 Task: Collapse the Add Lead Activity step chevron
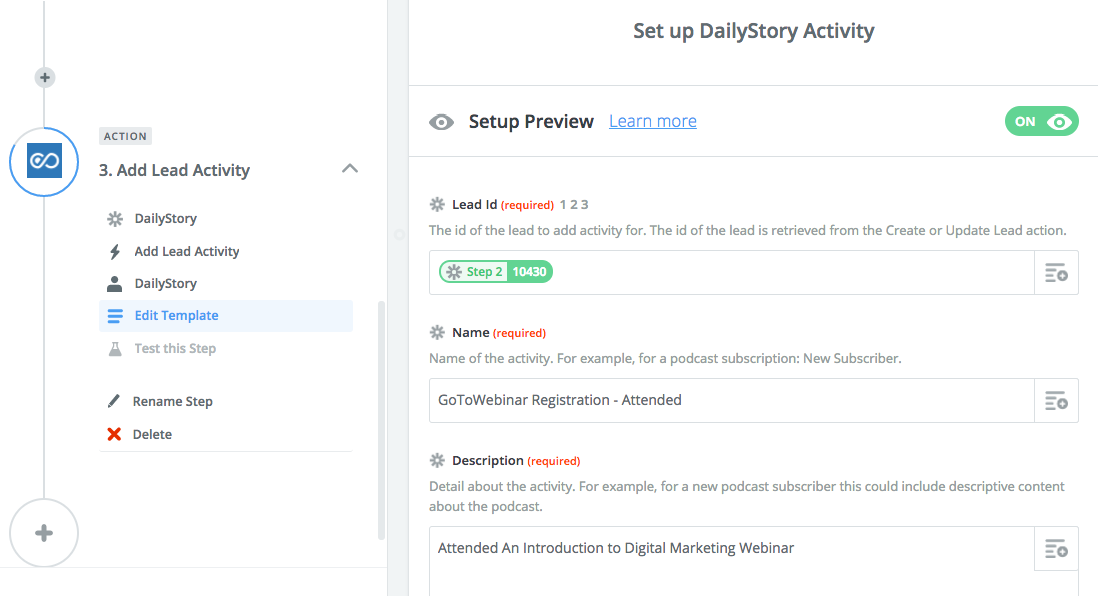(x=349, y=169)
